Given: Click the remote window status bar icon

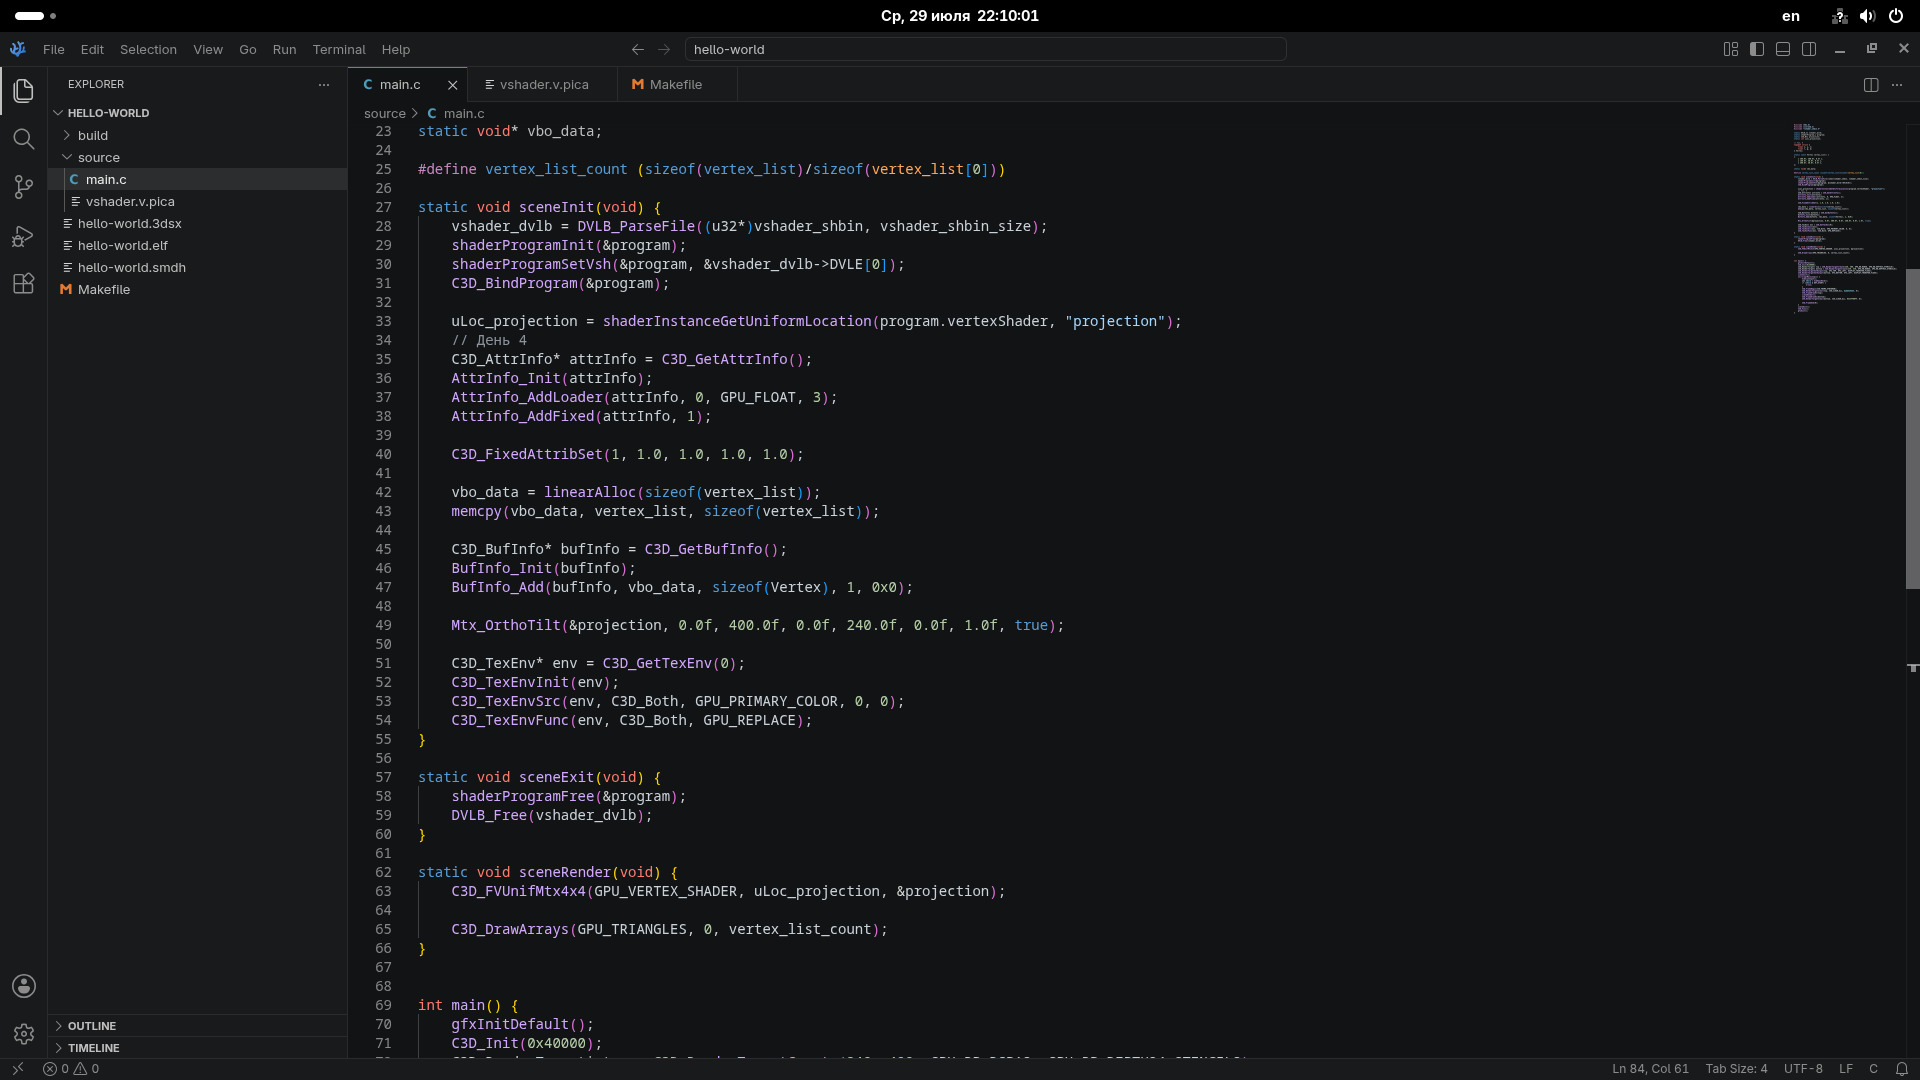Looking at the screenshot, I should (x=17, y=1069).
